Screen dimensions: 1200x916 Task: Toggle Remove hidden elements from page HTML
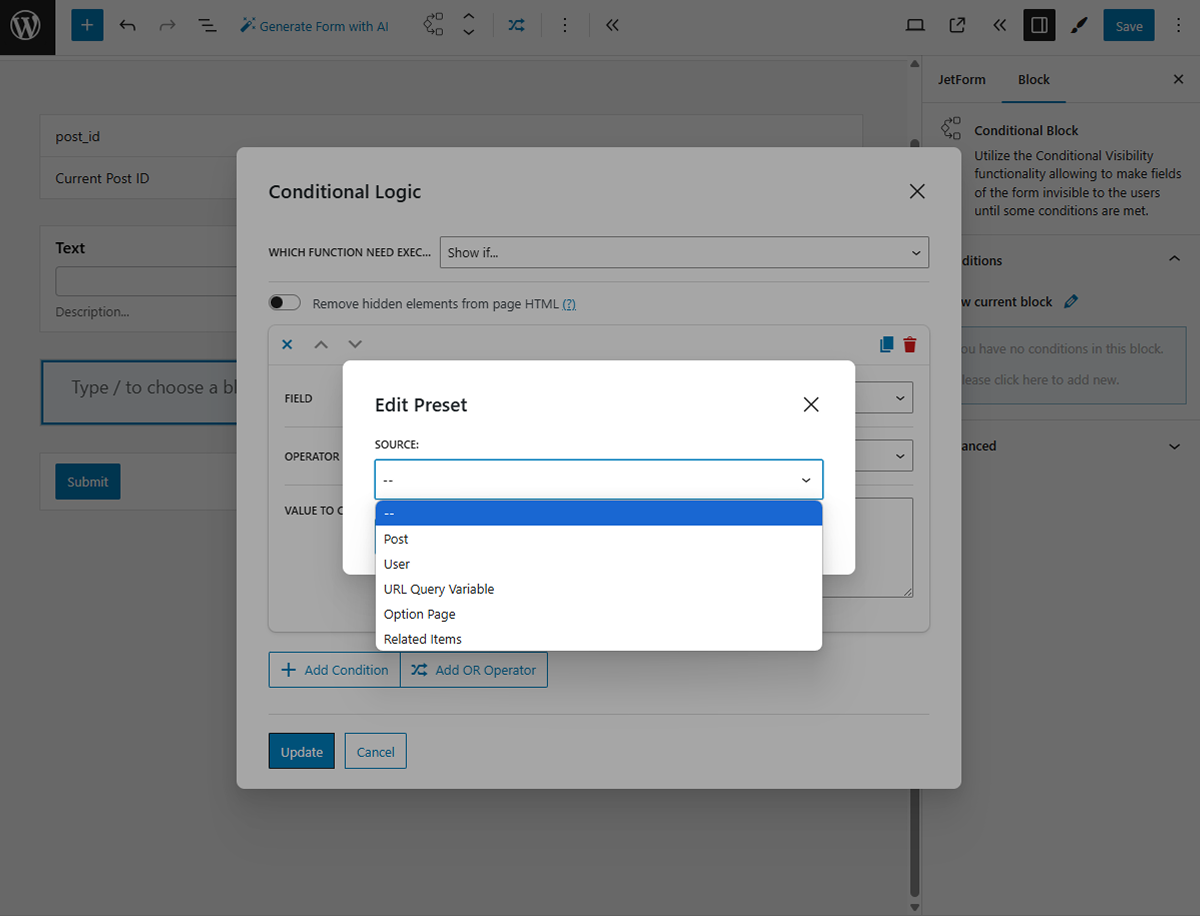point(284,301)
